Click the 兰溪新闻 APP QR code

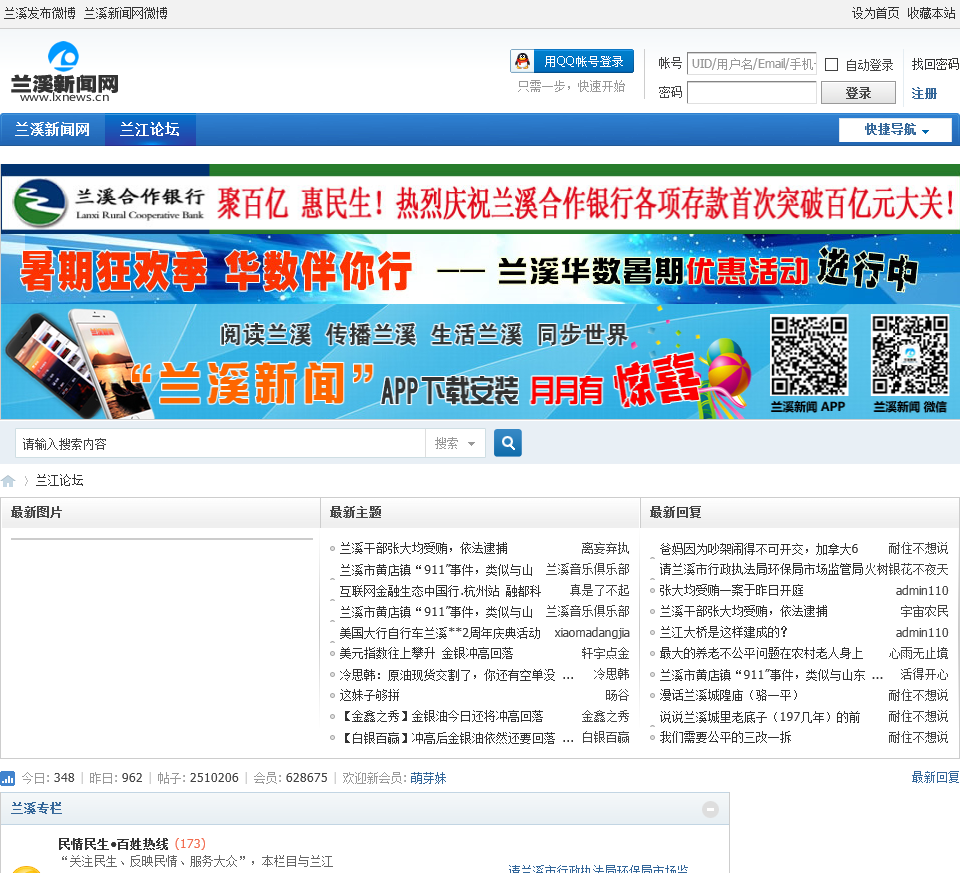[809, 355]
